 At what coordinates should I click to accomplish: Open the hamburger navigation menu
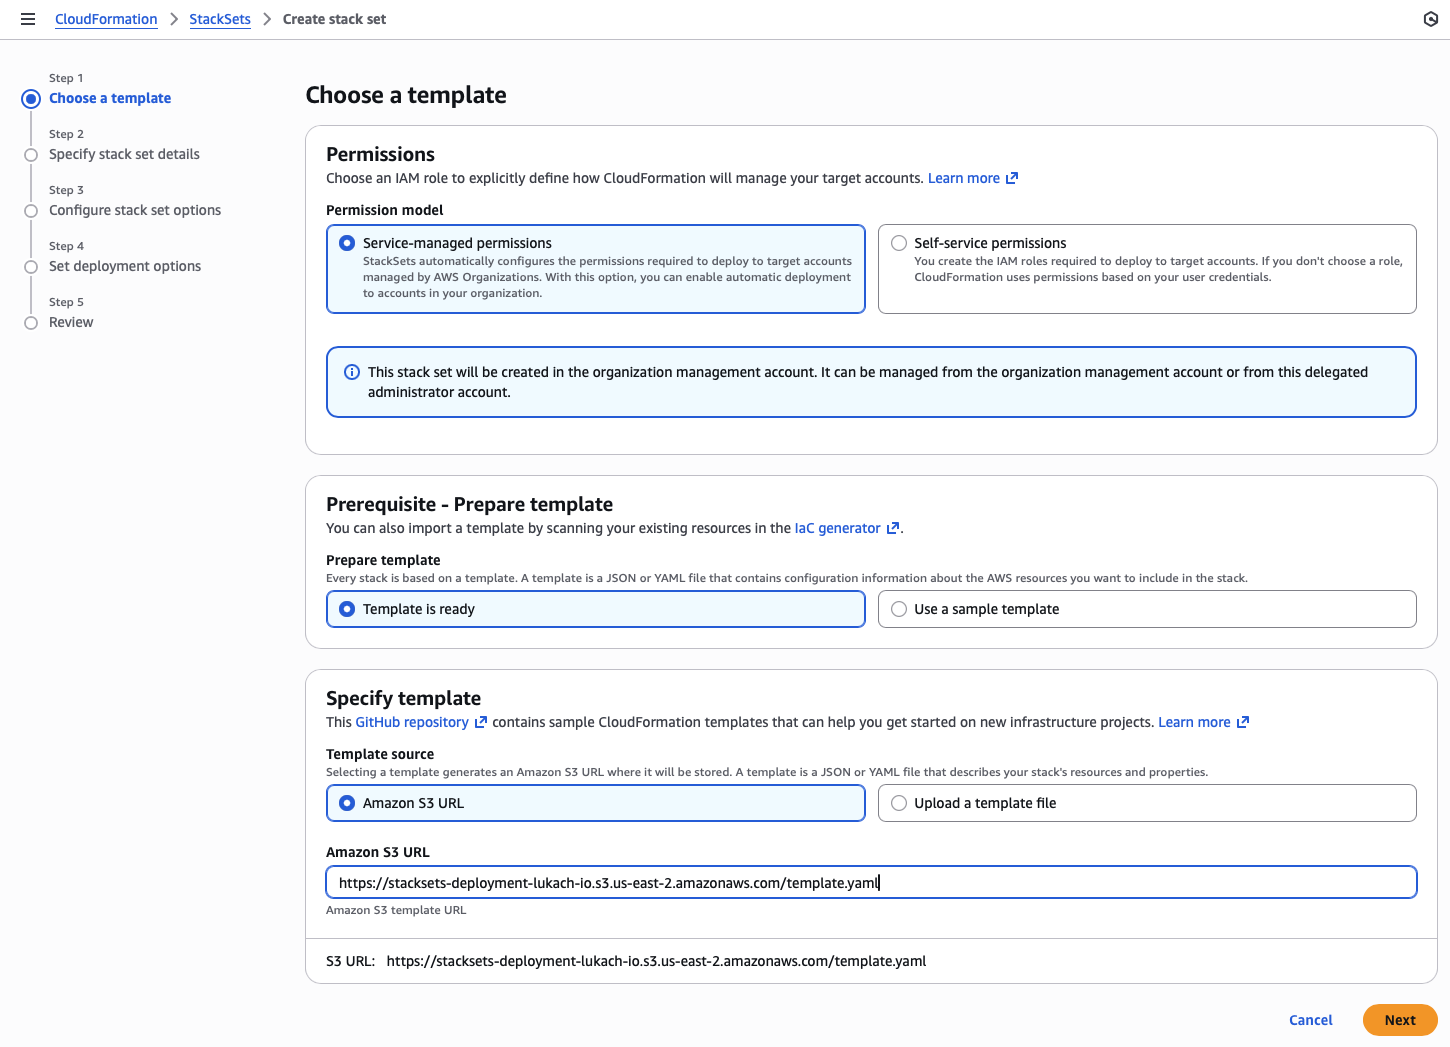point(28,19)
